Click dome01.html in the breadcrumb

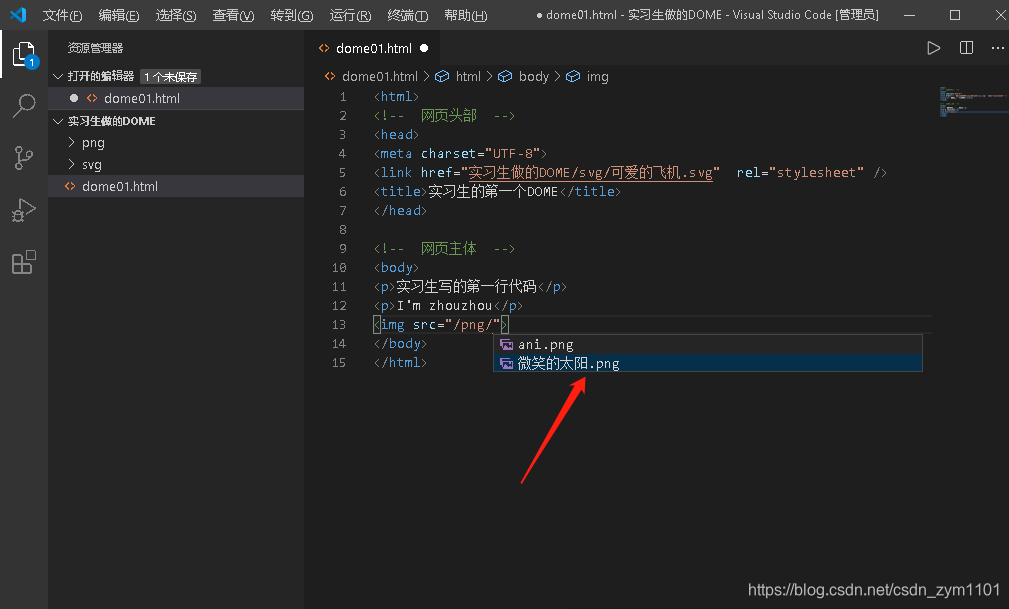point(380,77)
